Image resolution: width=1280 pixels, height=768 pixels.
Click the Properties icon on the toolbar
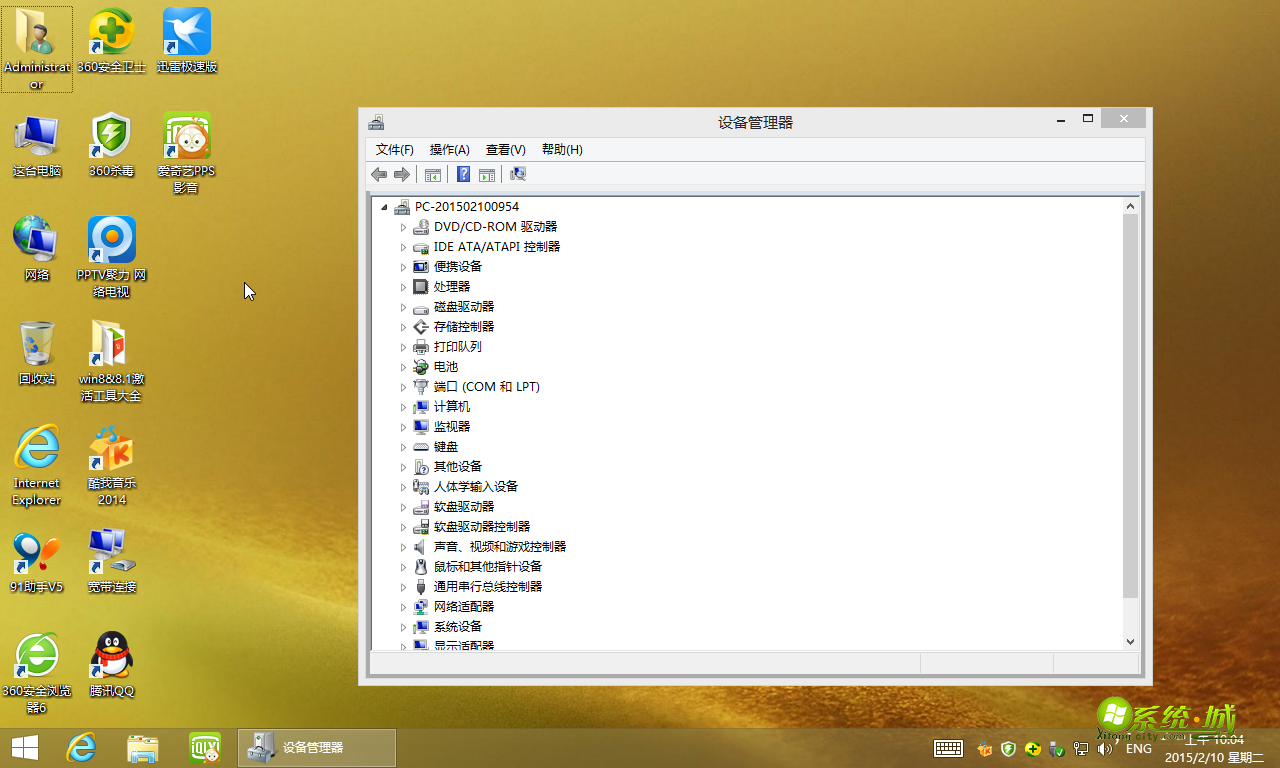487,174
